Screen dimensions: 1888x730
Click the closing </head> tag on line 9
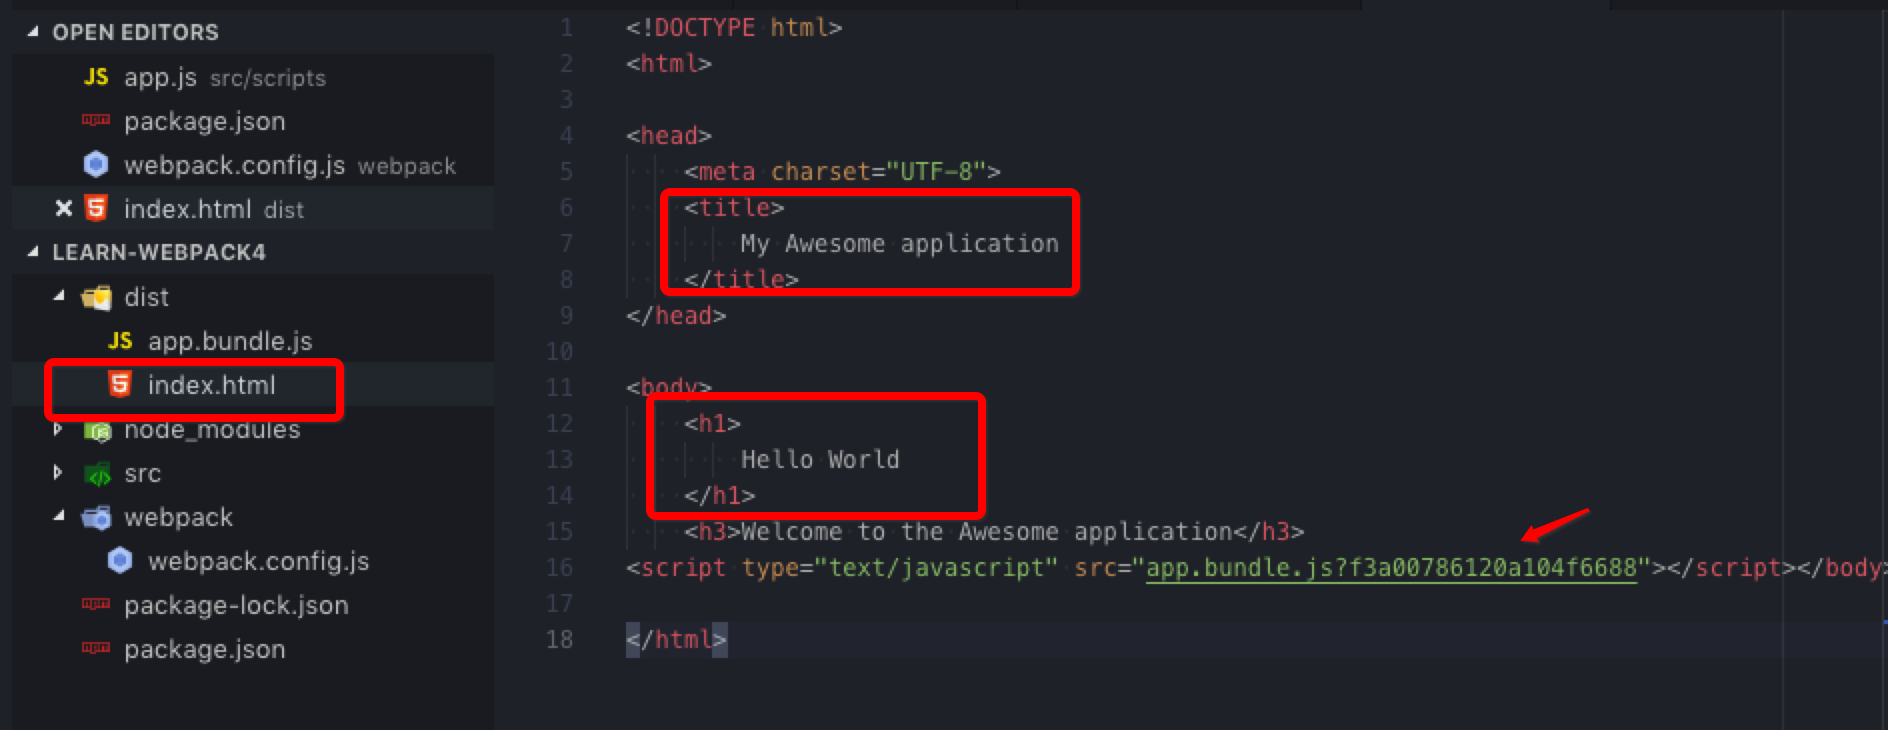coord(676,315)
